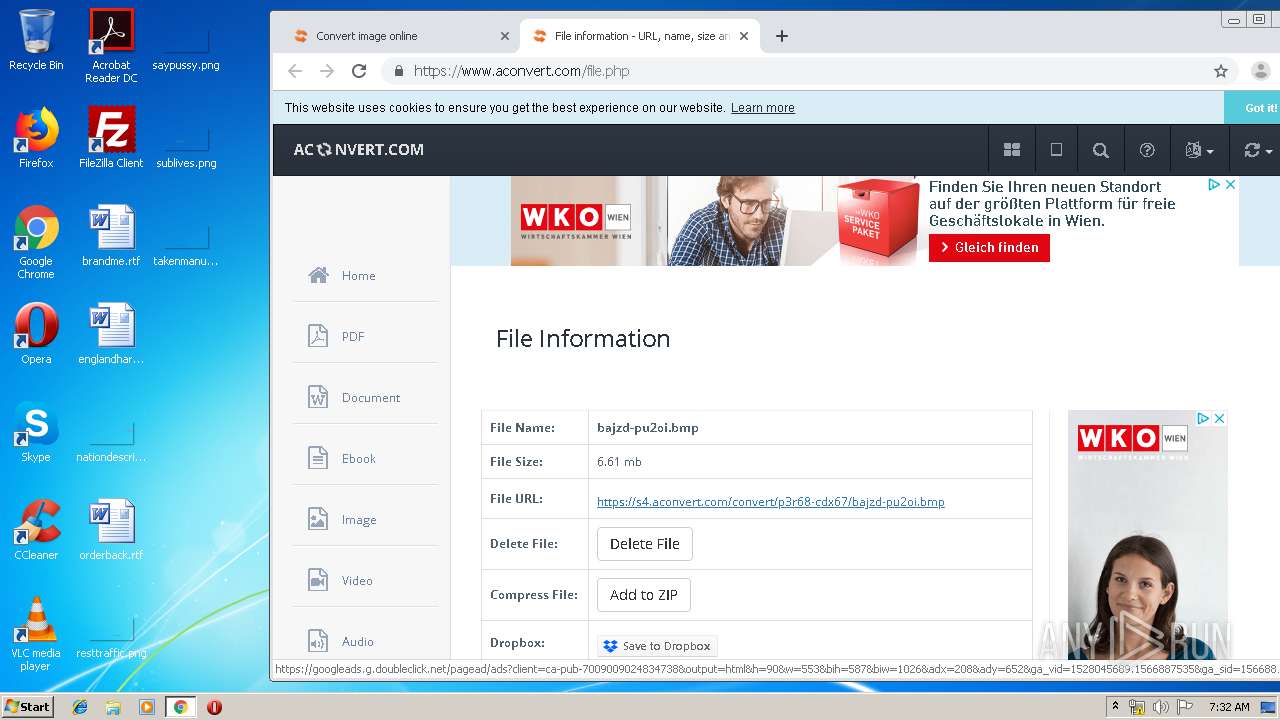Launch Firefox from the desktop

[36, 138]
